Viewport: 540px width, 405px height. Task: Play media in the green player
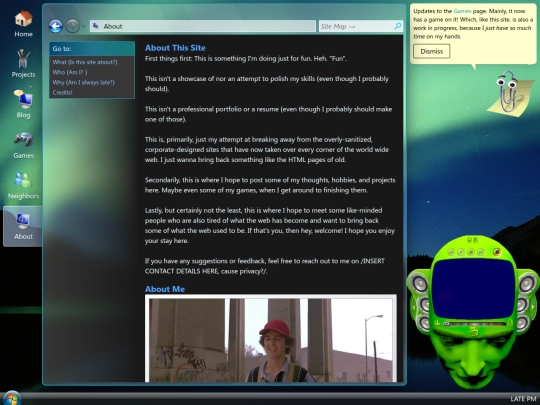tap(461, 252)
